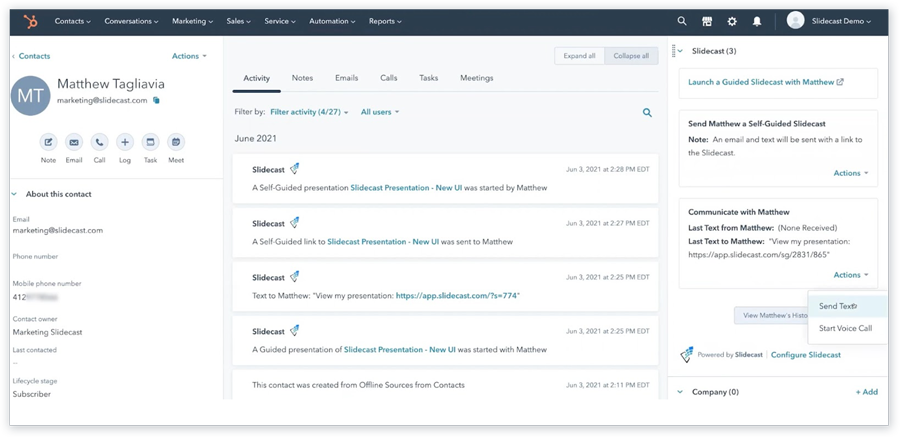Open the app.slidecast.com/?s=774 link
The height and width of the screenshot is (437, 900).
coord(456,296)
